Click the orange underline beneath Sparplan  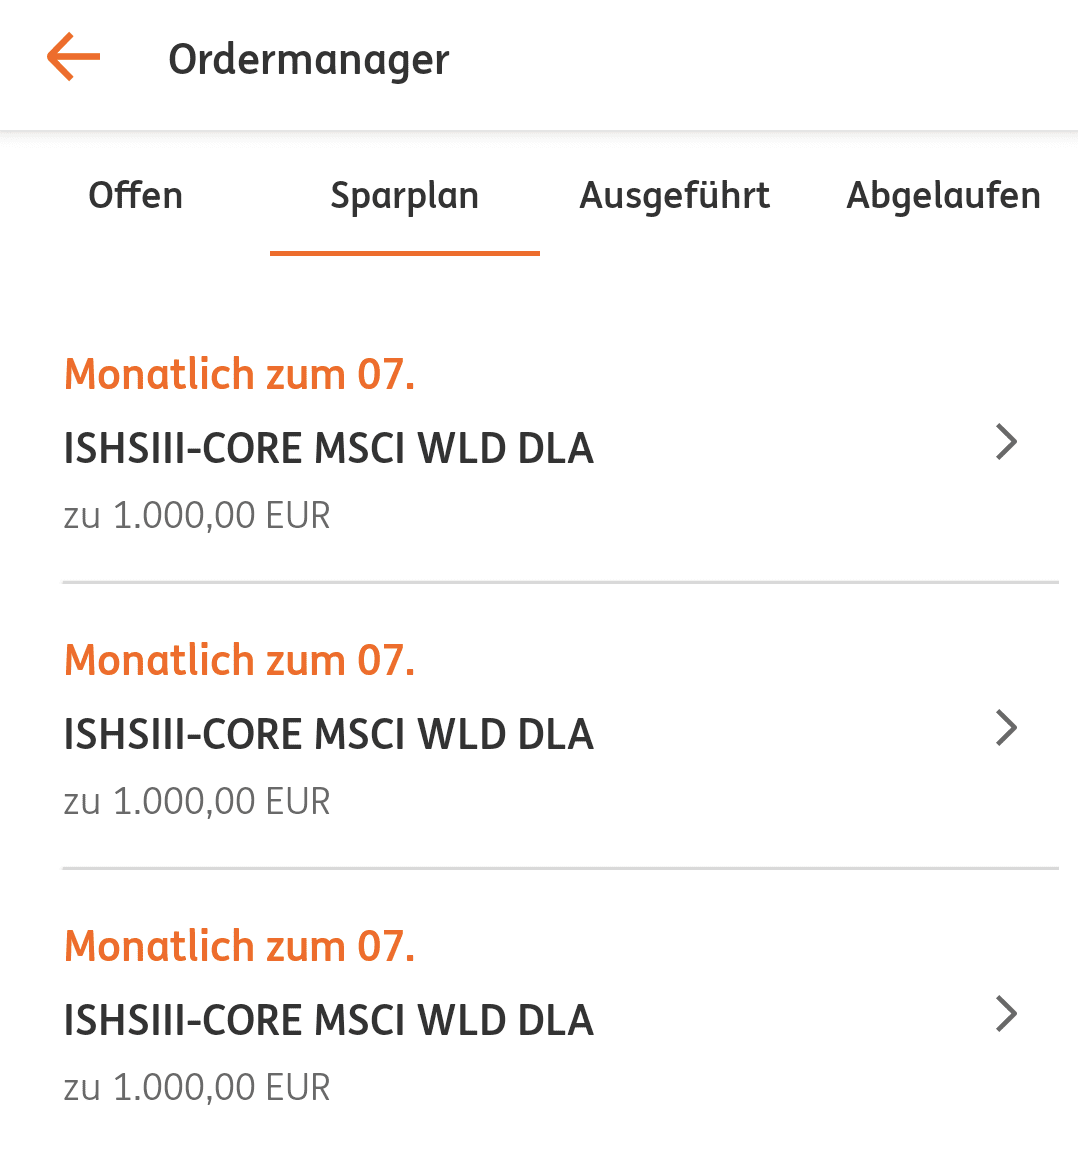pos(404,253)
